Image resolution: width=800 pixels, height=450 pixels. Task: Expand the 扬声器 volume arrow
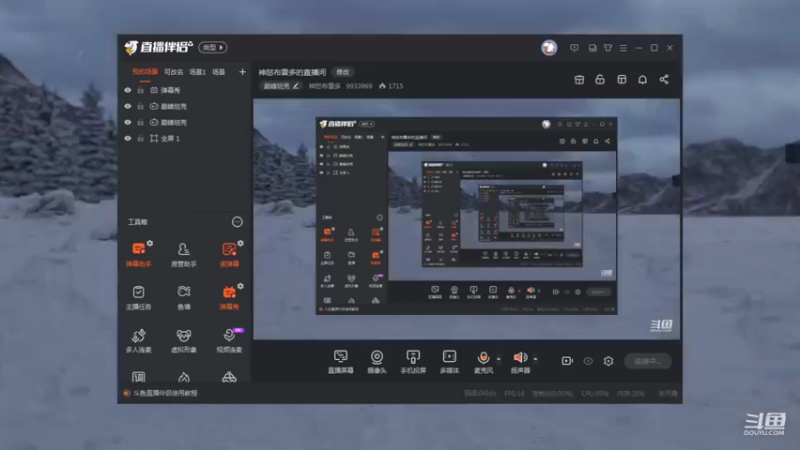[535, 359]
